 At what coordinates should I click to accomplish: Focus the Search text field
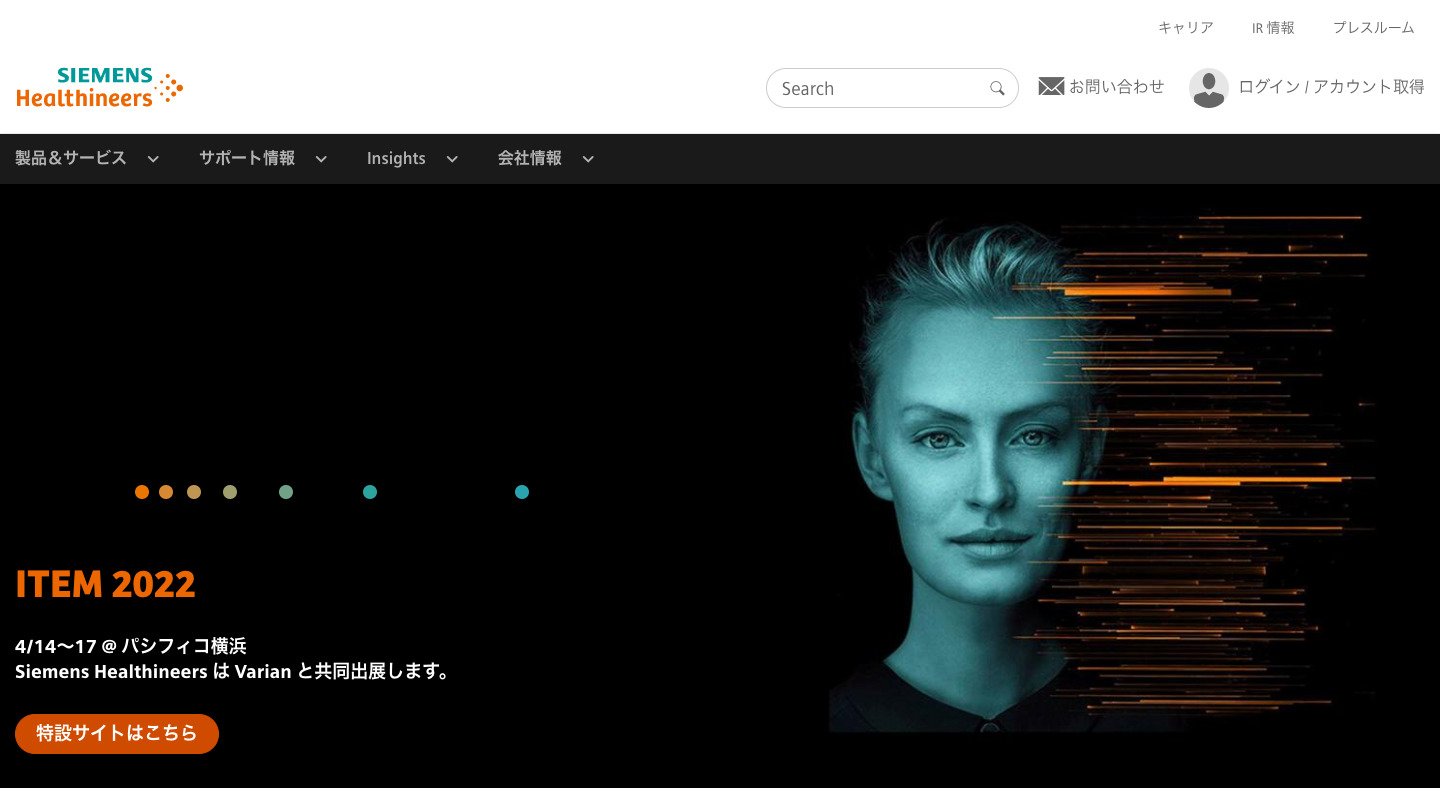pyautogui.click(x=880, y=88)
